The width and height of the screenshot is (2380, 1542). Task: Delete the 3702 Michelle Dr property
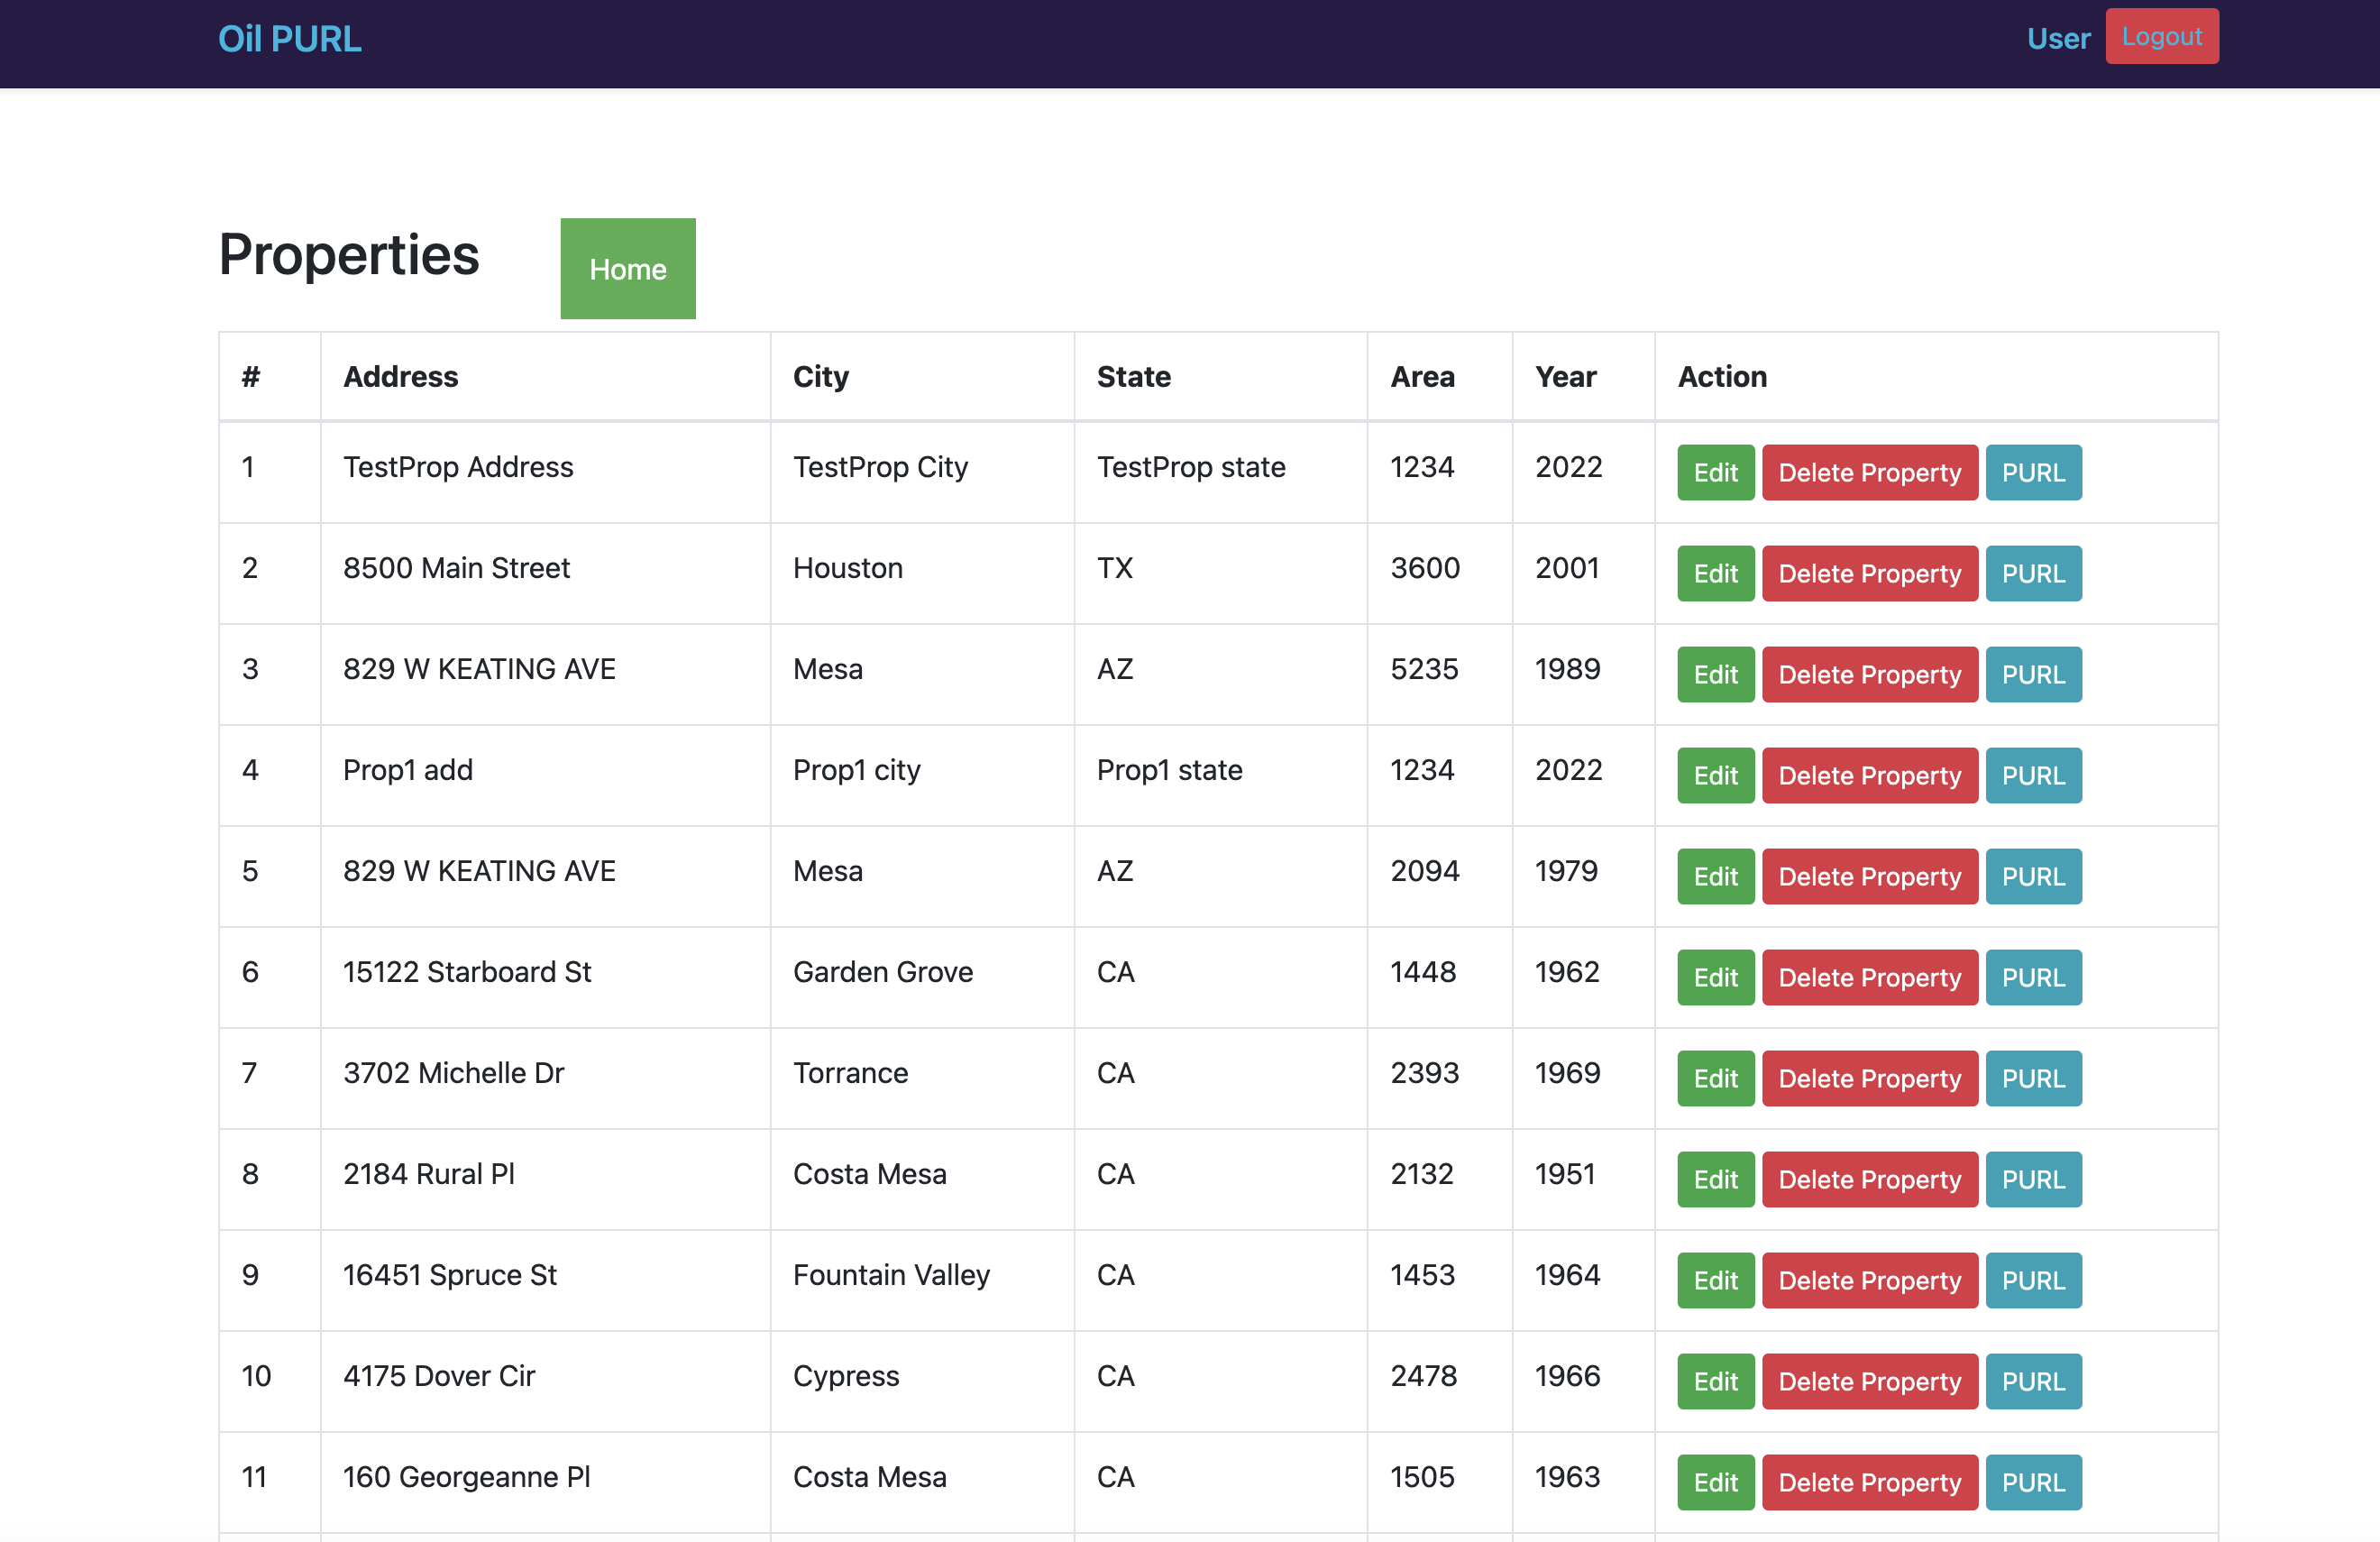coord(1870,1079)
